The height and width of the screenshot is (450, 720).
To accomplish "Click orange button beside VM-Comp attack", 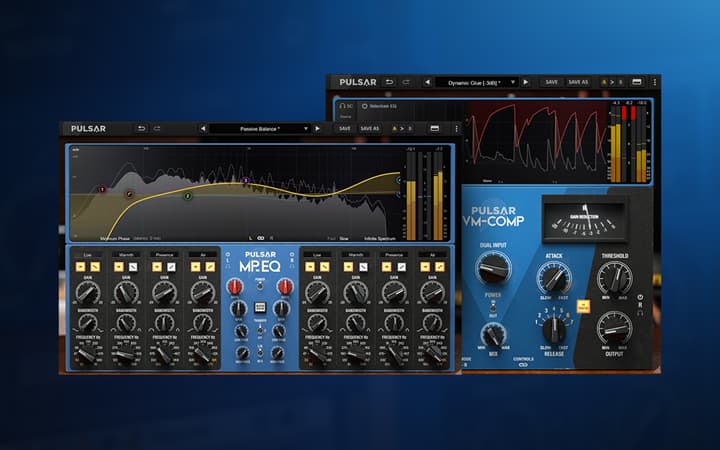I will pos(583,306).
